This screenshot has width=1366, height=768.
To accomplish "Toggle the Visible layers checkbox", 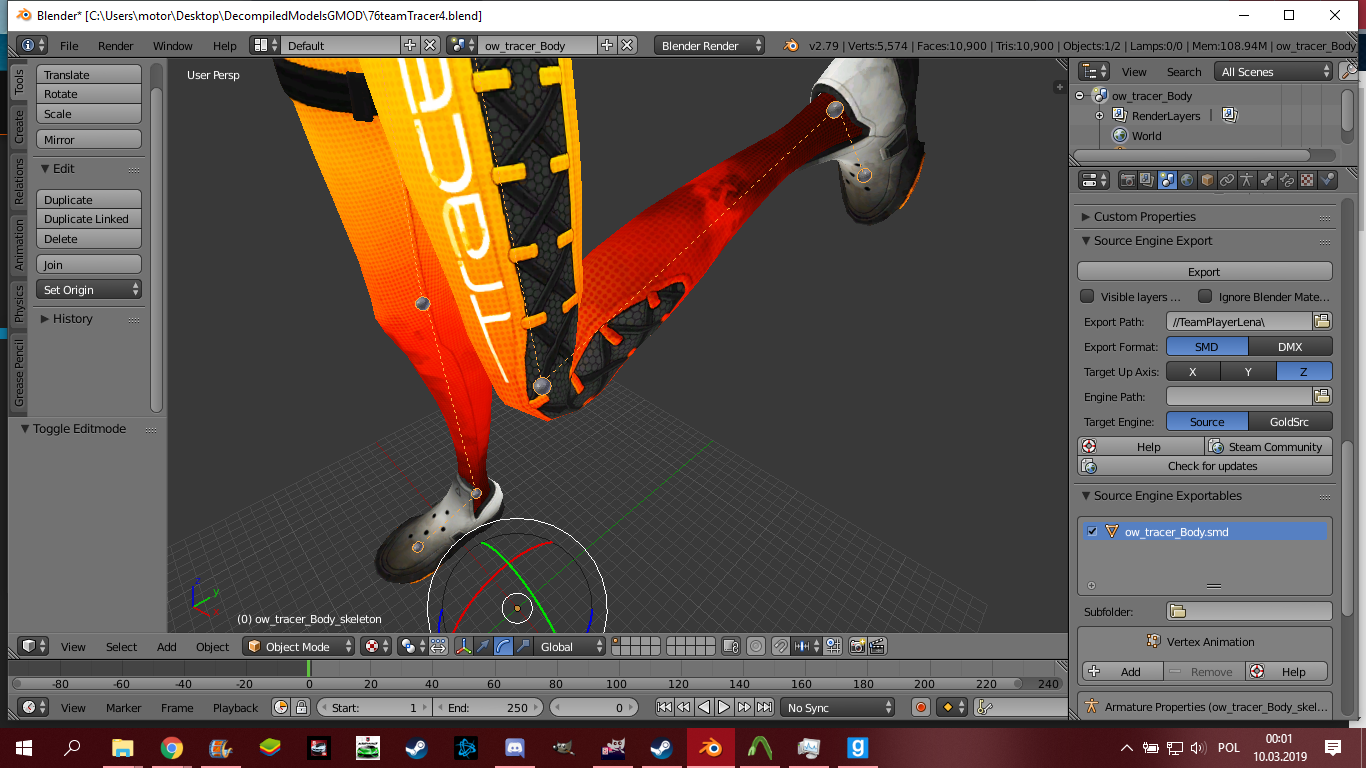I will click(1087, 296).
